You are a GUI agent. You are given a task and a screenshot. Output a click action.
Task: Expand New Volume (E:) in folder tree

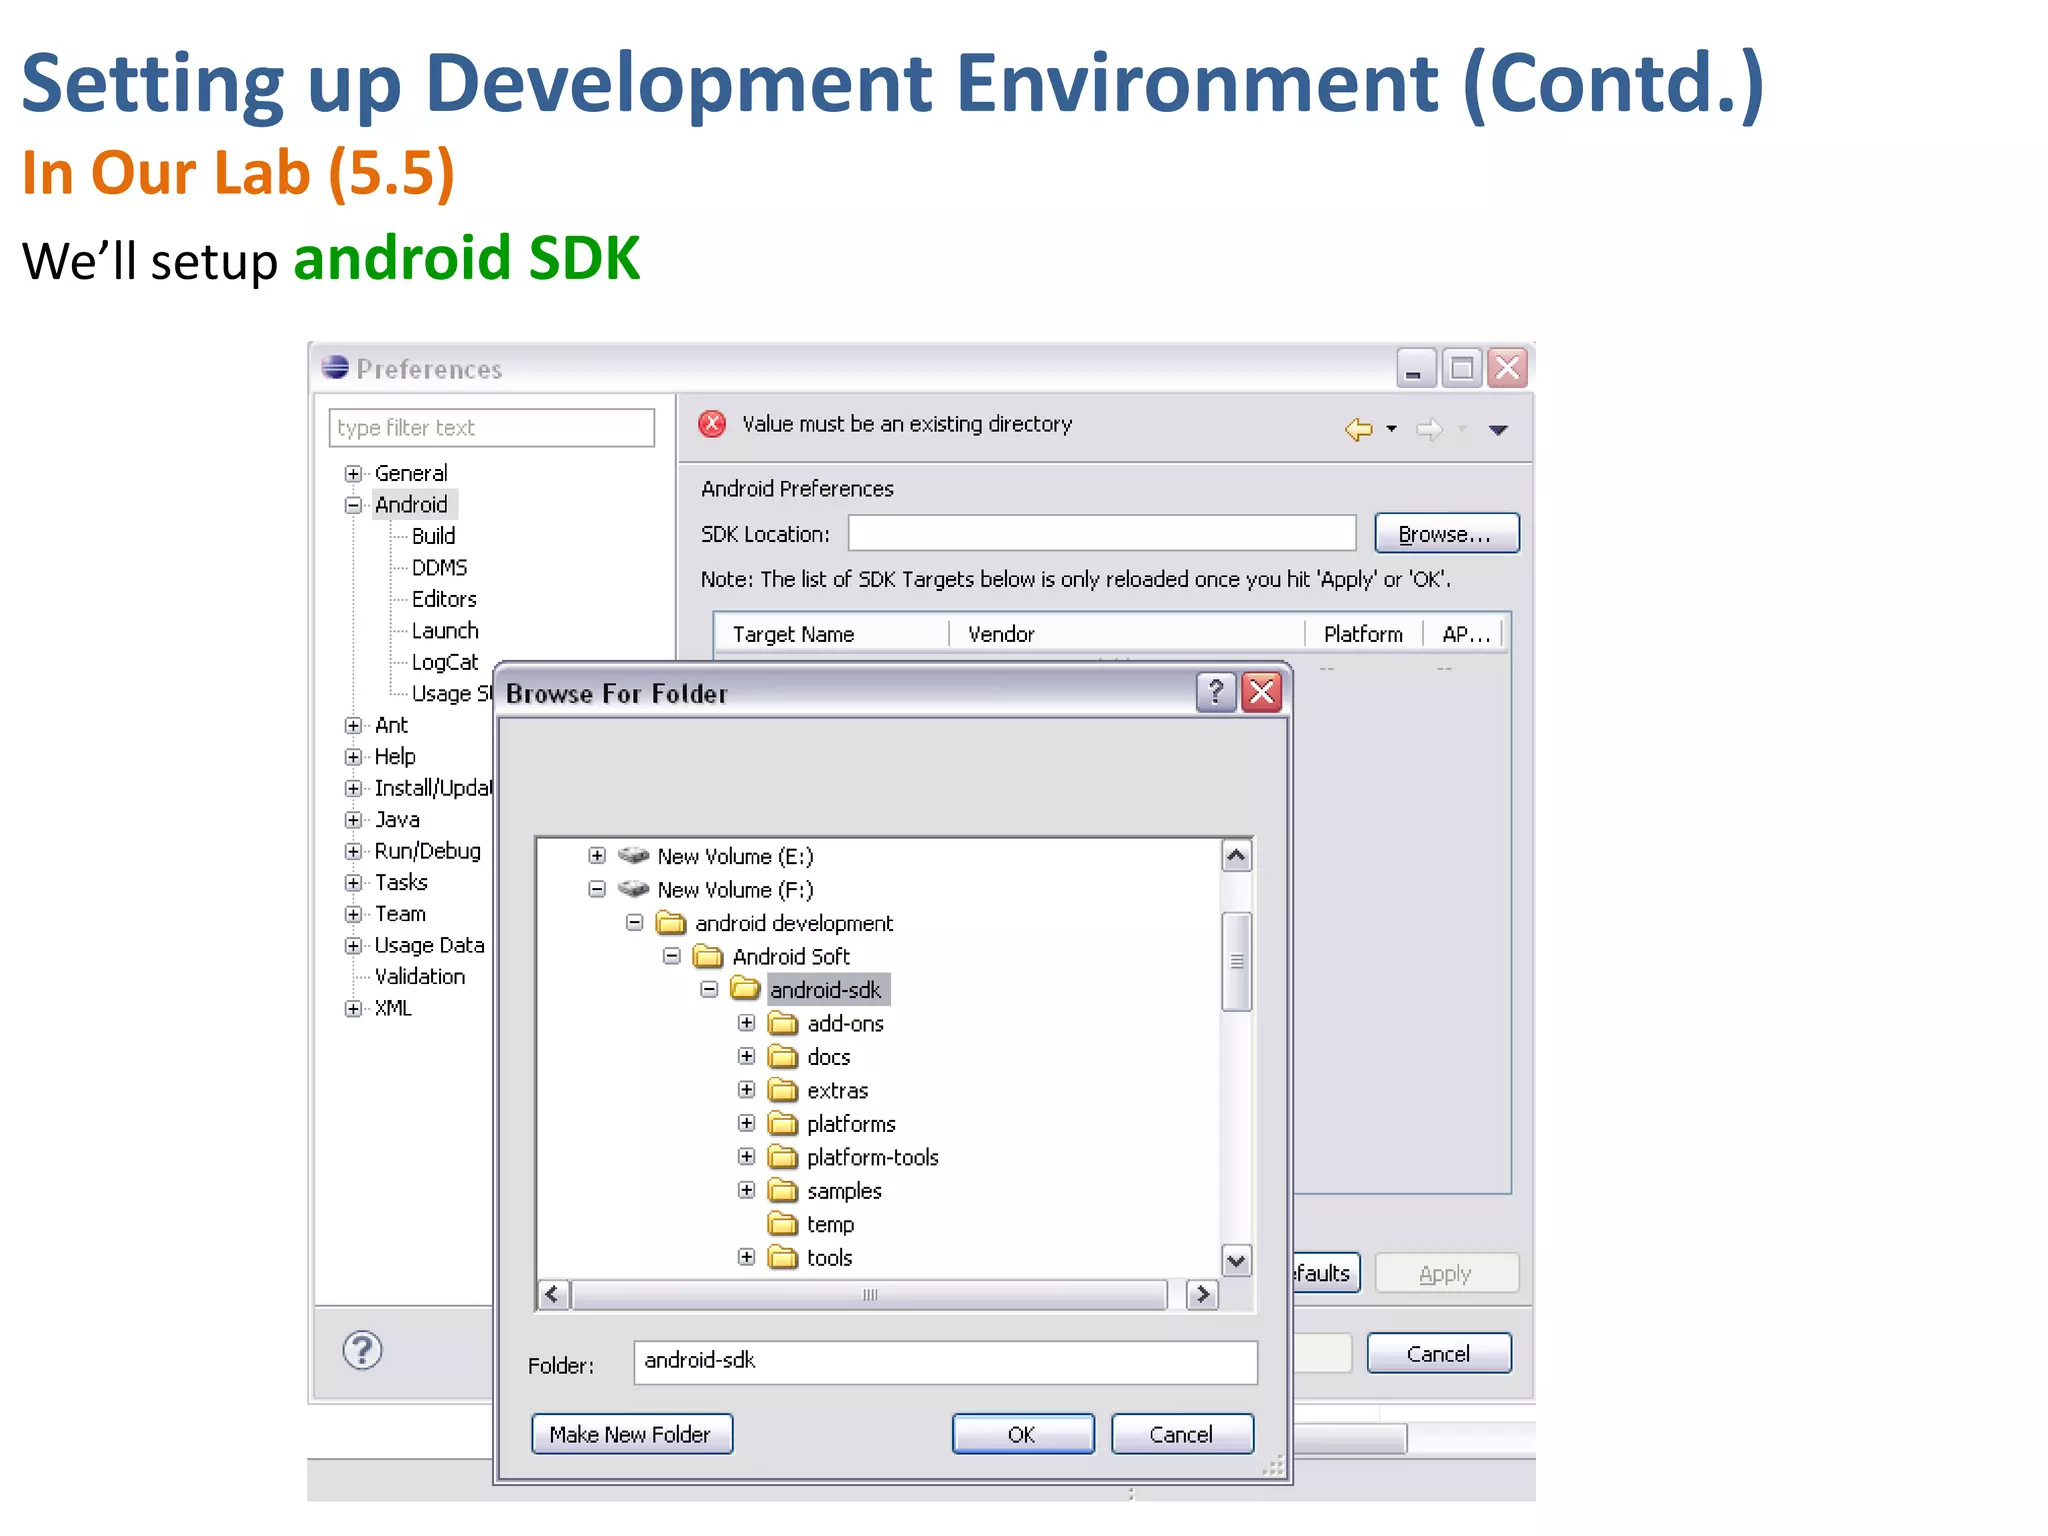point(597,855)
